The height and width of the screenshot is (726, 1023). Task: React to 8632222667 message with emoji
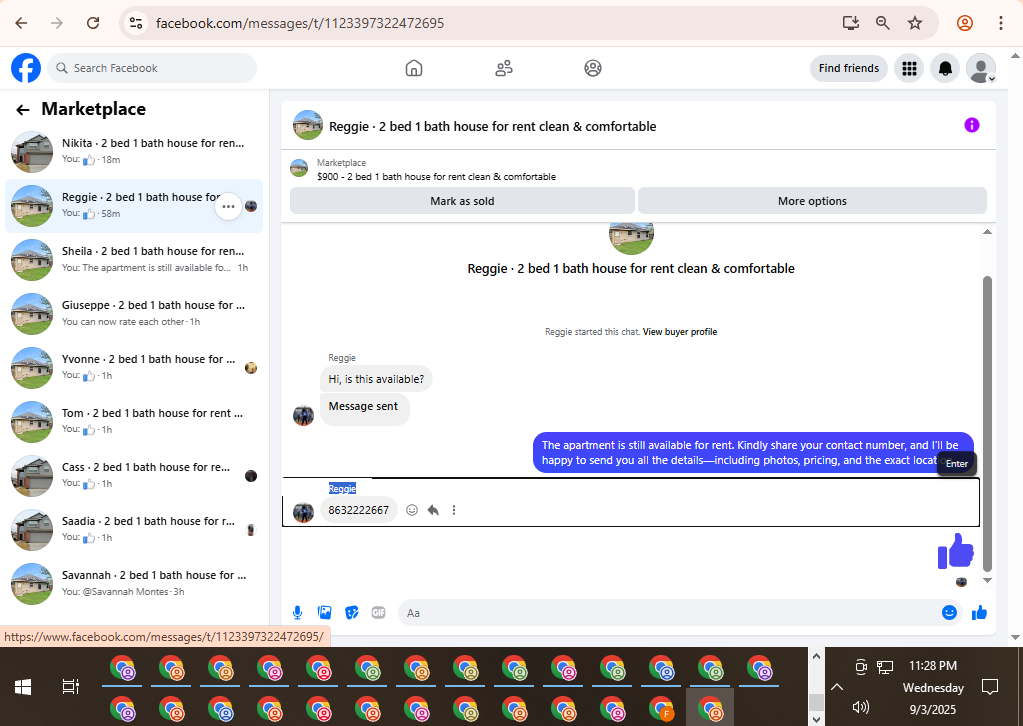[412, 510]
